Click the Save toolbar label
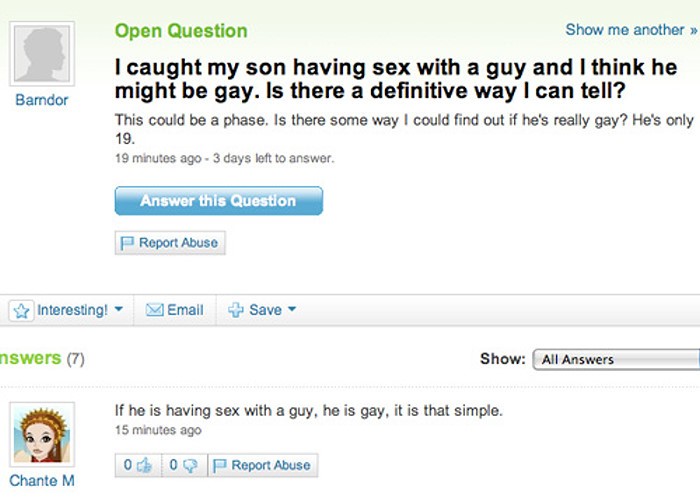This screenshot has width=700, height=501. point(266,310)
